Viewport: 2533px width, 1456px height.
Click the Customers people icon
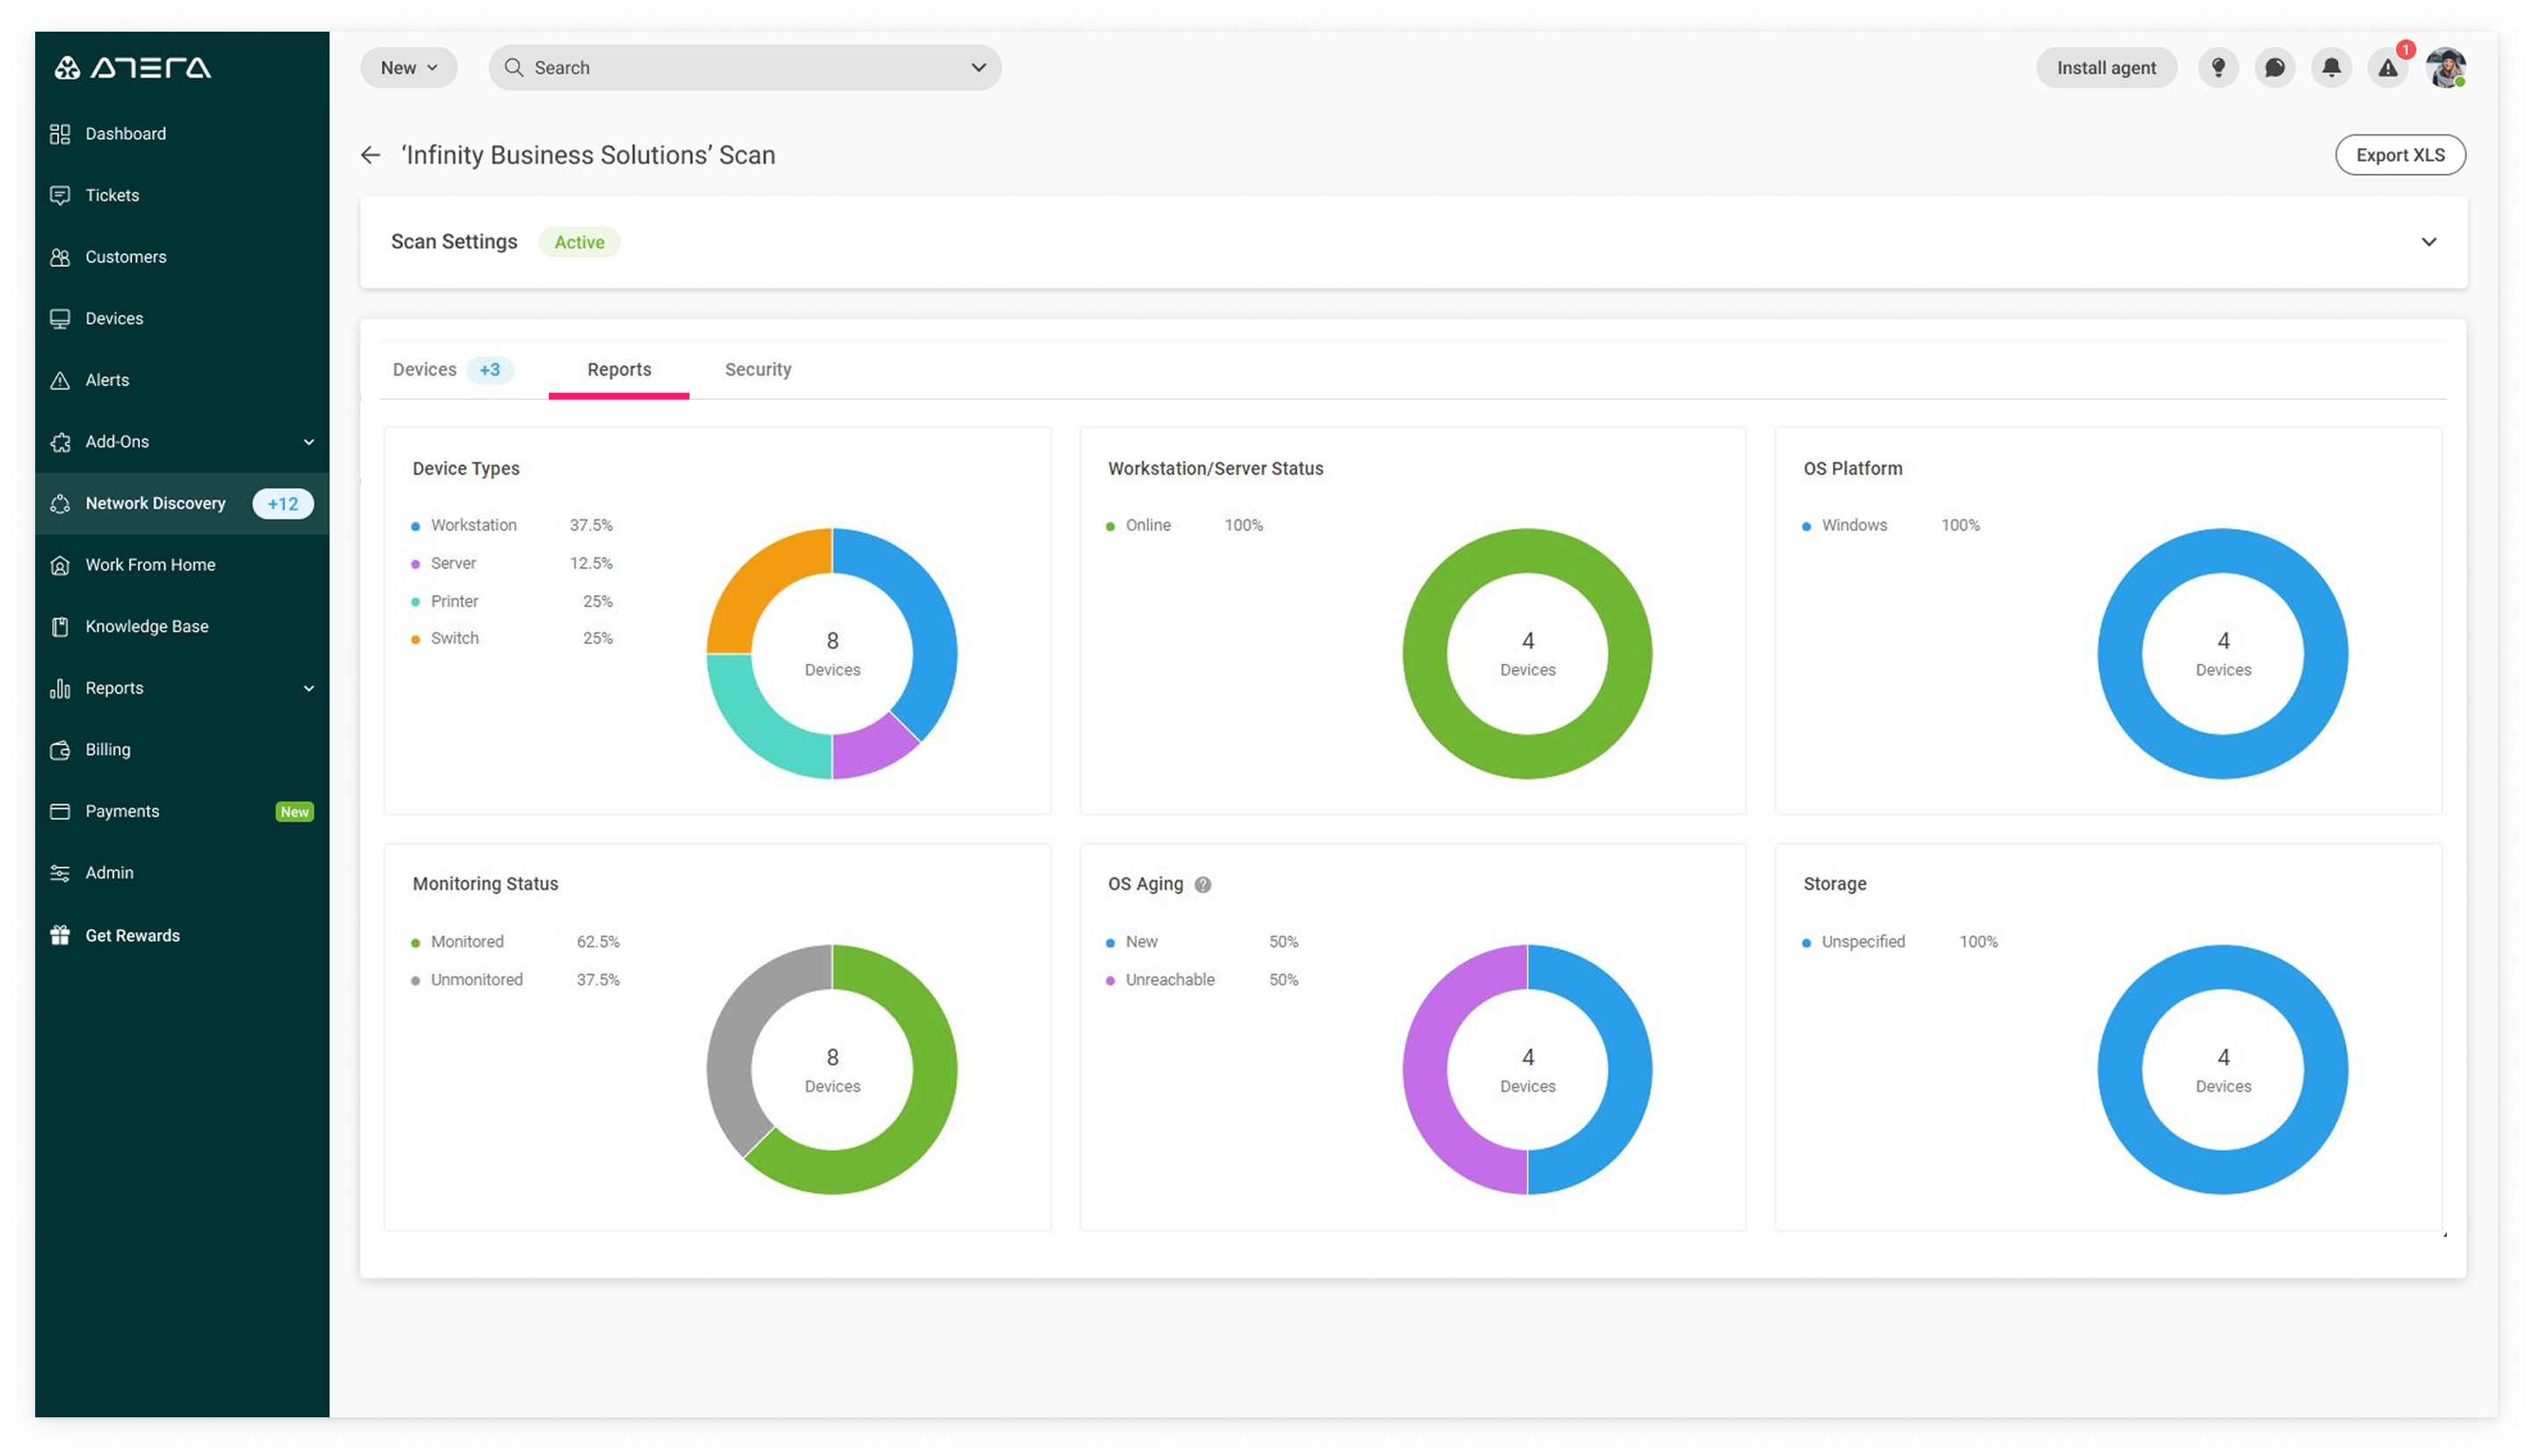click(60, 257)
